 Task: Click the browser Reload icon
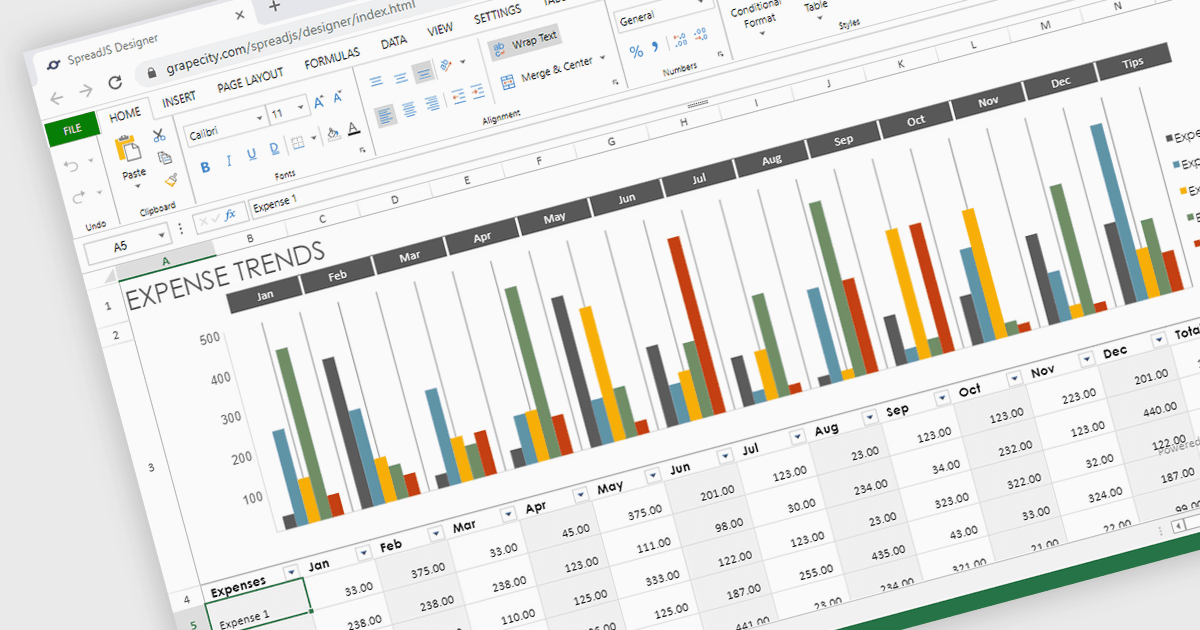[116, 82]
